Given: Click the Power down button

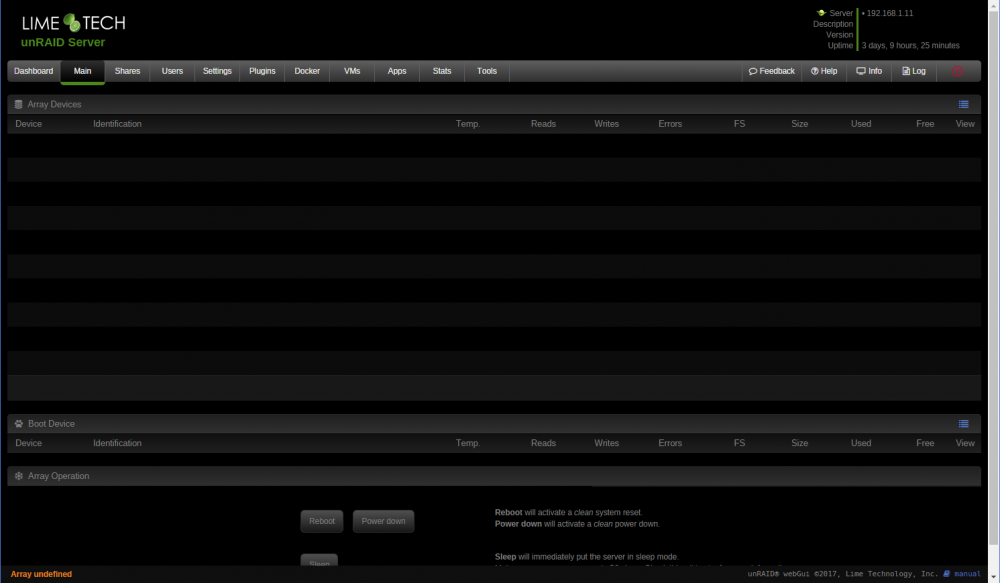Looking at the screenshot, I should 383,521.
